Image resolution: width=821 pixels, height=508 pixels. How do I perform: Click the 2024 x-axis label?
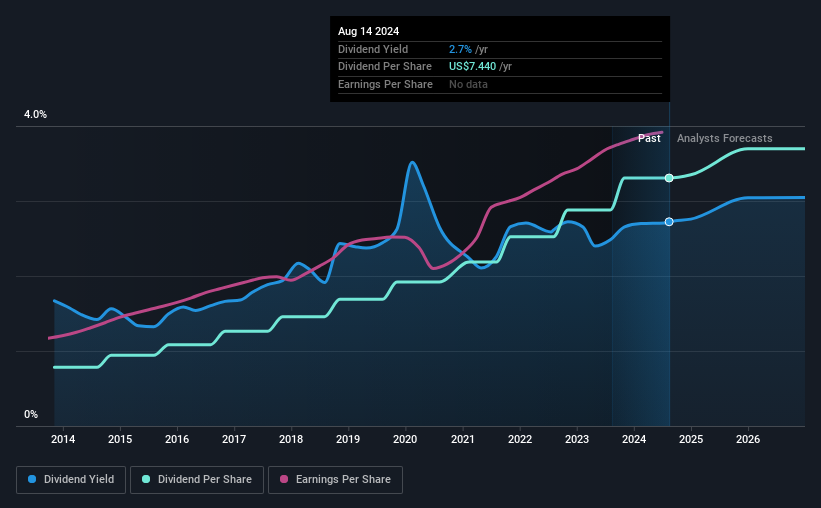tap(634, 439)
